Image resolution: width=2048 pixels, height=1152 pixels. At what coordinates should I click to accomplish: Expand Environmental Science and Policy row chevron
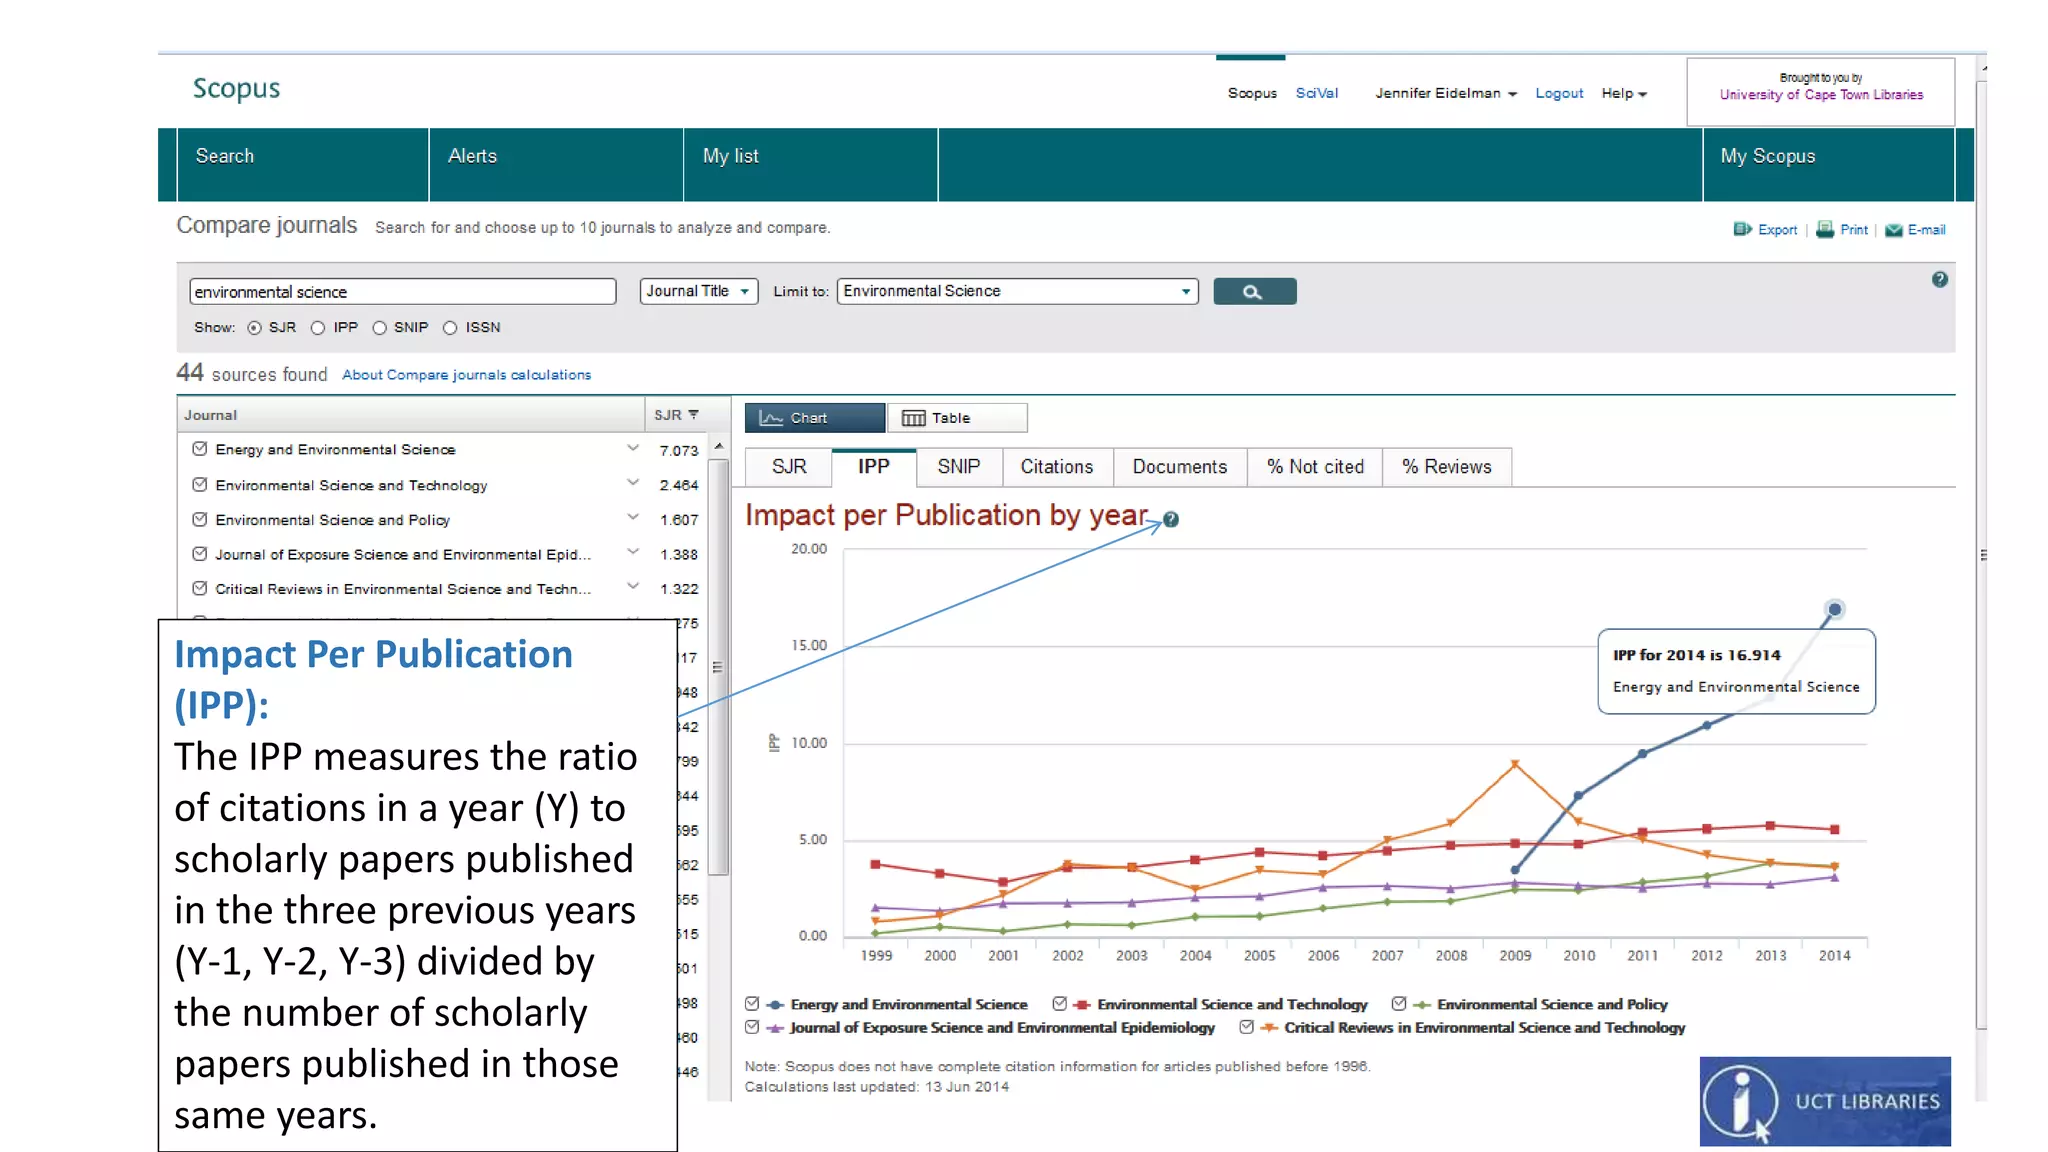point(632,518)
